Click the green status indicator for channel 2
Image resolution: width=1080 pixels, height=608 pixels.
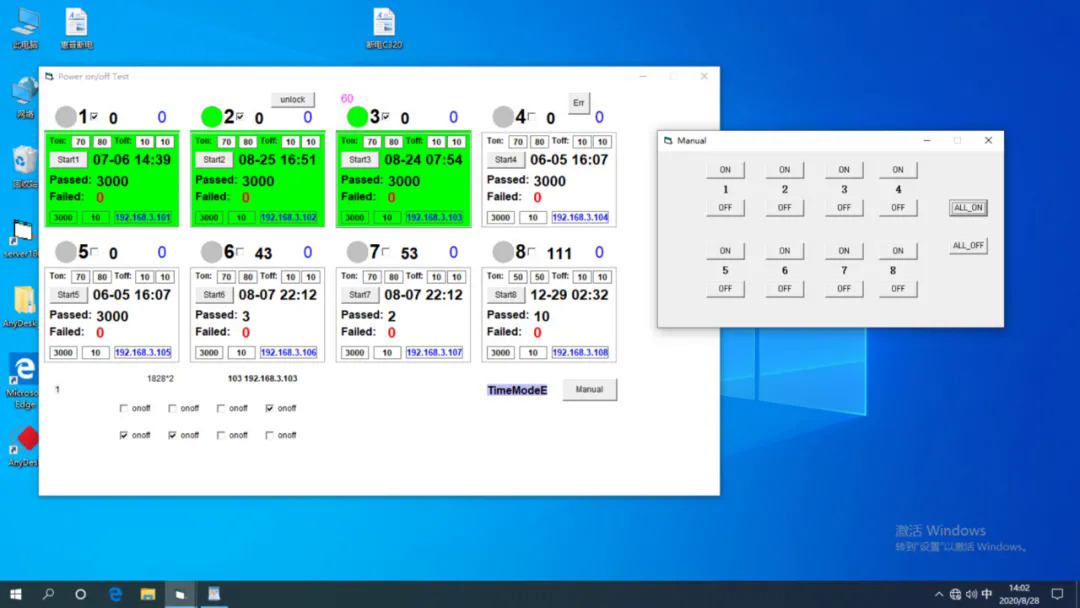point(212,117)
